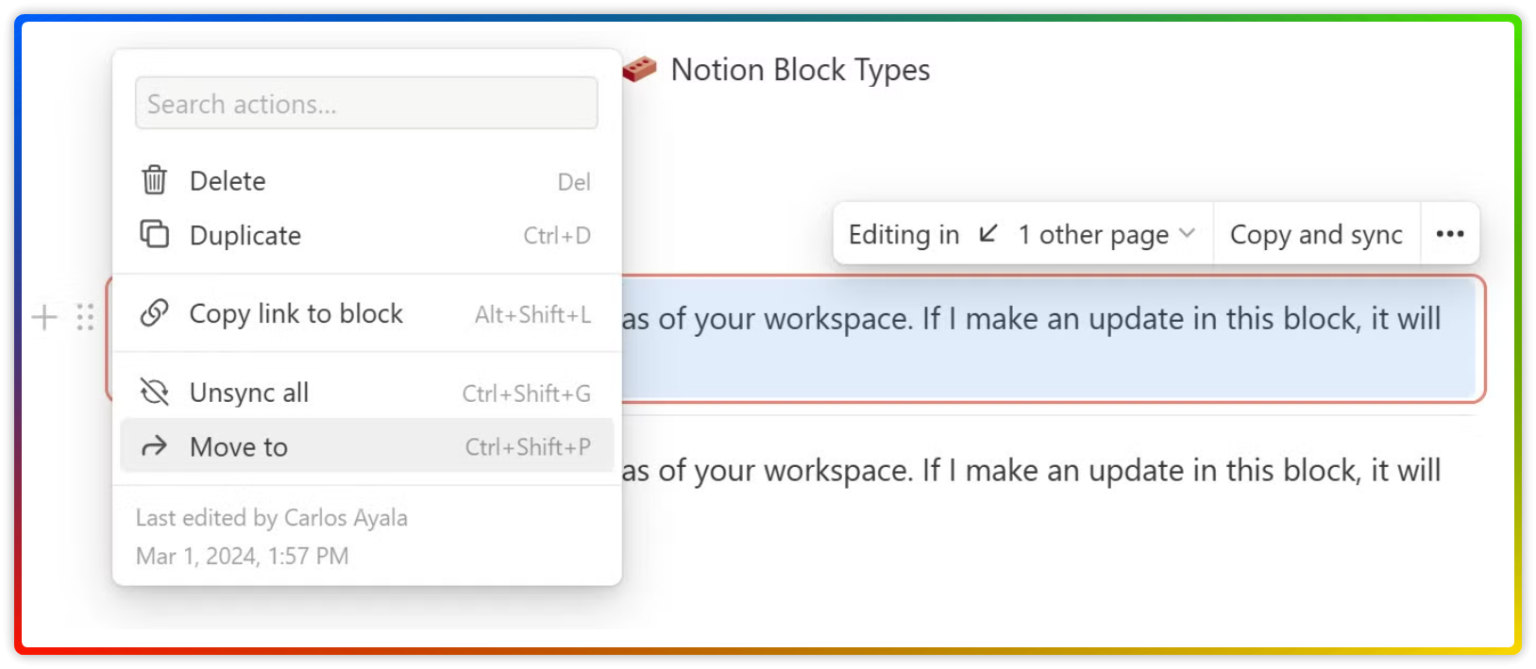Click the plus icon to add a block
This screenshot has width=1536, height=669.
pos(44,318)
